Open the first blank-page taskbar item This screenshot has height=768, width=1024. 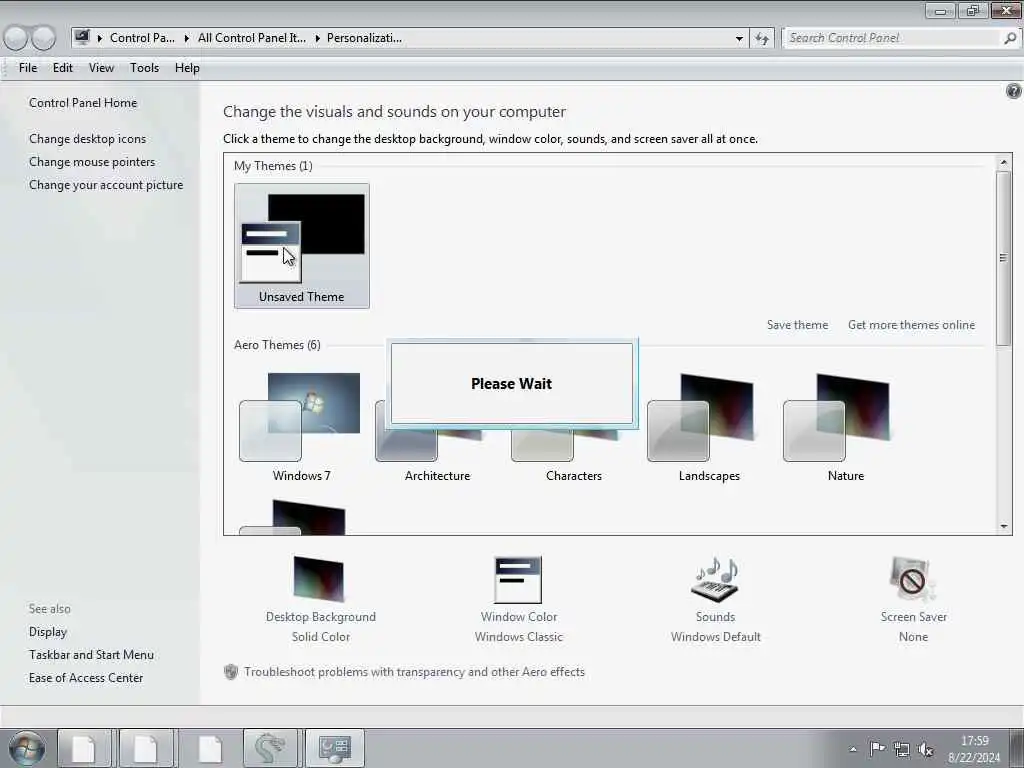point(84,748)
